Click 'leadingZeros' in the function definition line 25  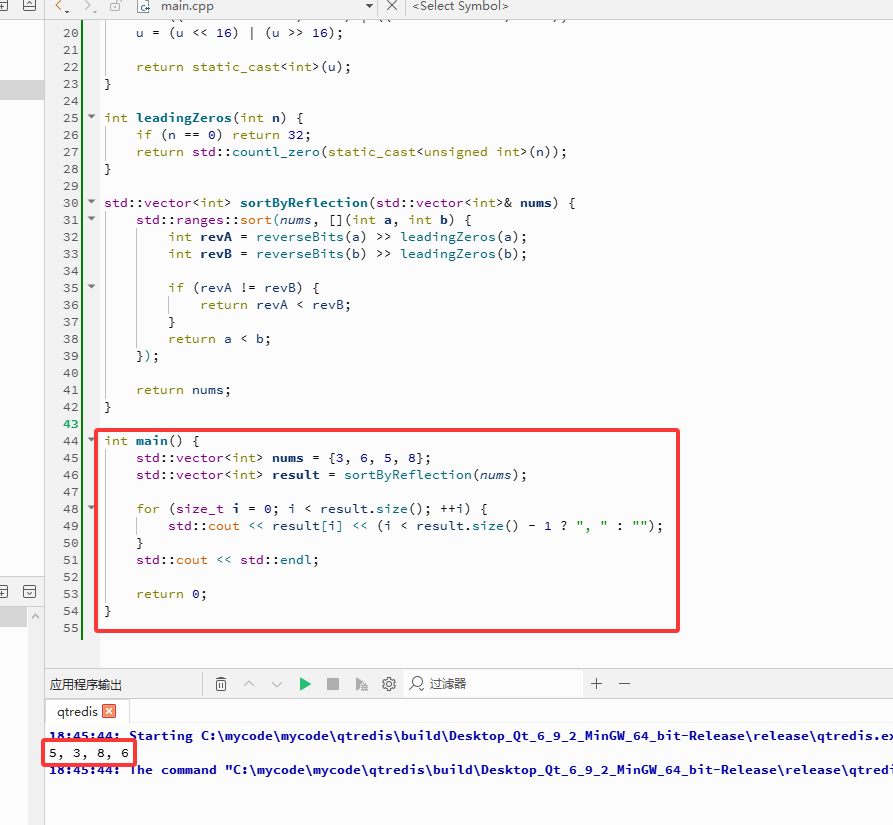click(183, 118)
